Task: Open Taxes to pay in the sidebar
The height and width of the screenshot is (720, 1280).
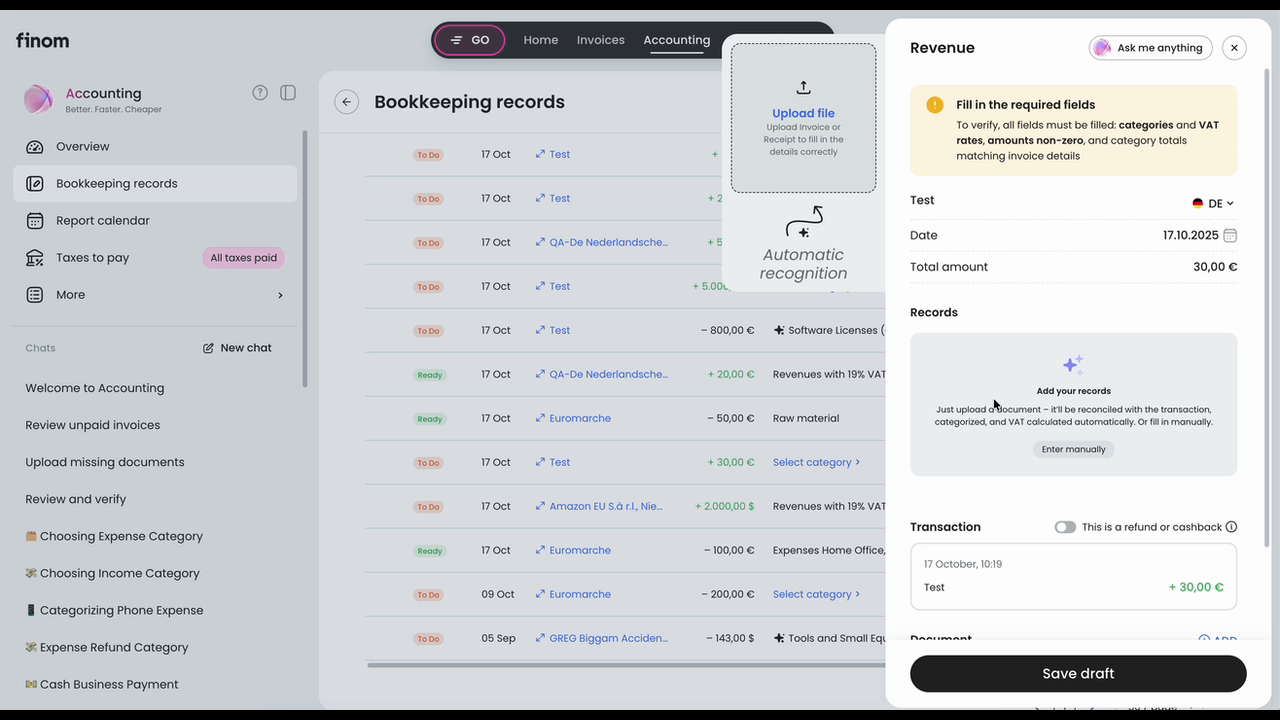Action: pos(155,258)
